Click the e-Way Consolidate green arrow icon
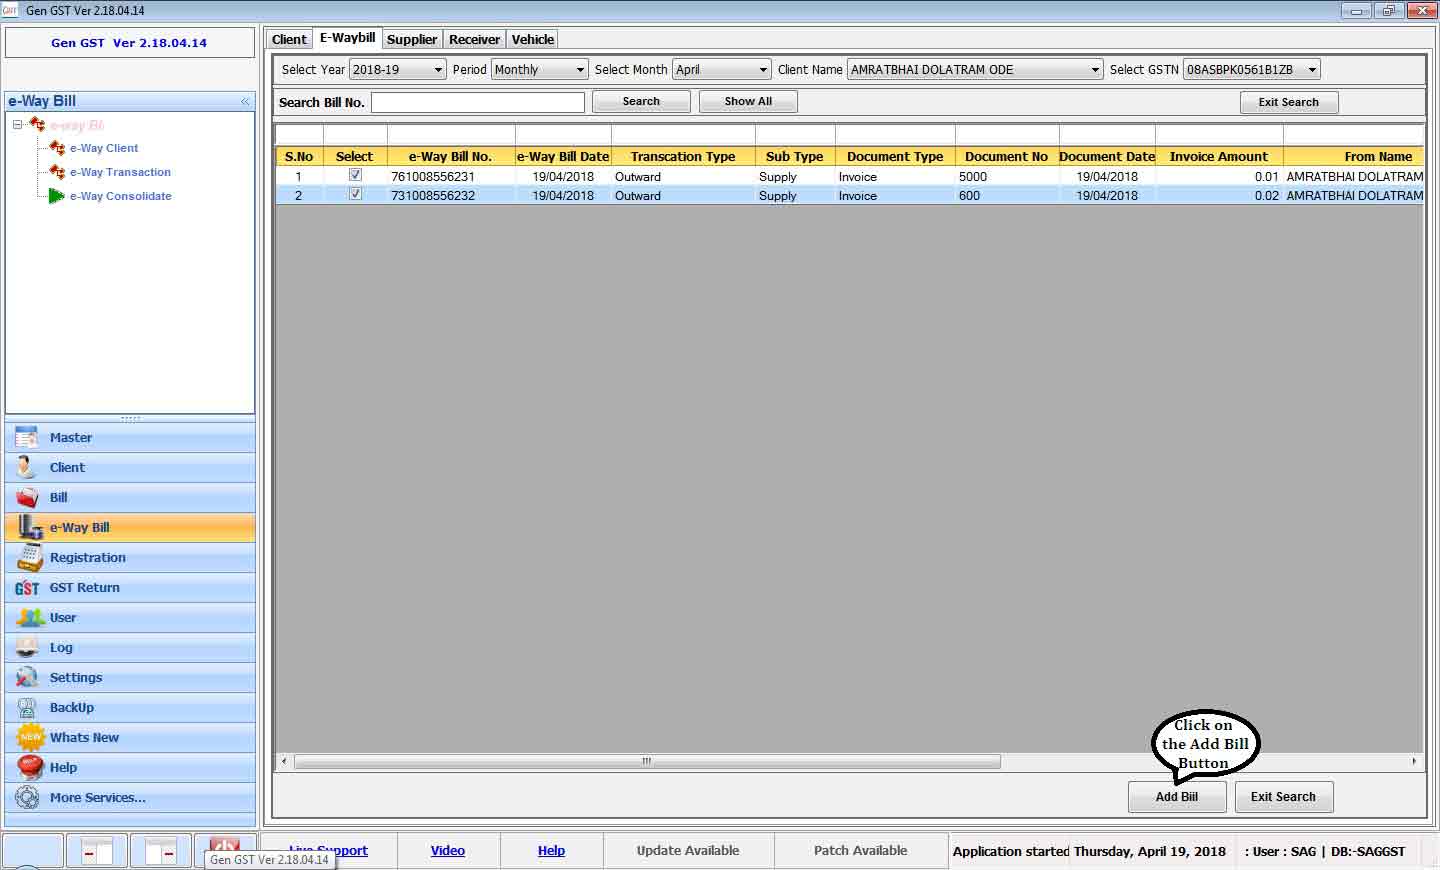The image size is (1440, 870). (56, 196)
